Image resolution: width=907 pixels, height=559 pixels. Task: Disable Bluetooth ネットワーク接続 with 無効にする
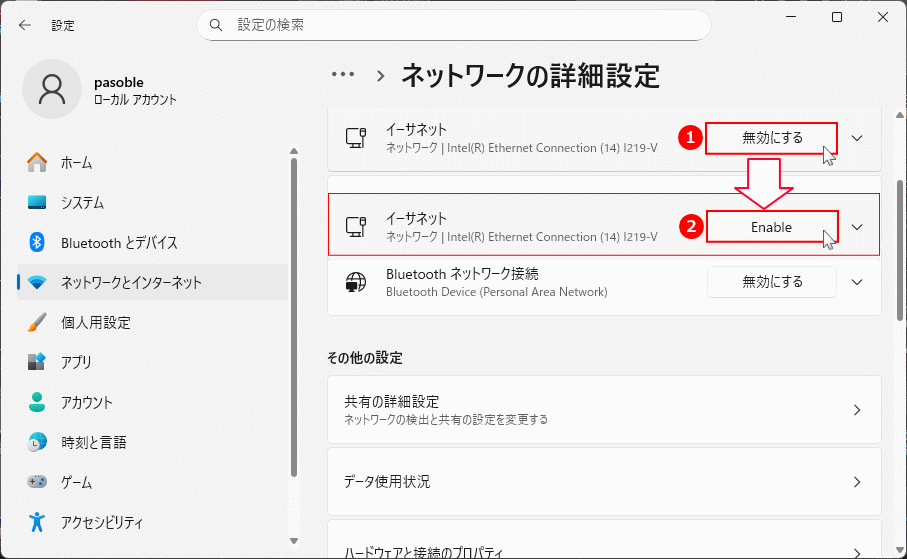click(772, 282)
